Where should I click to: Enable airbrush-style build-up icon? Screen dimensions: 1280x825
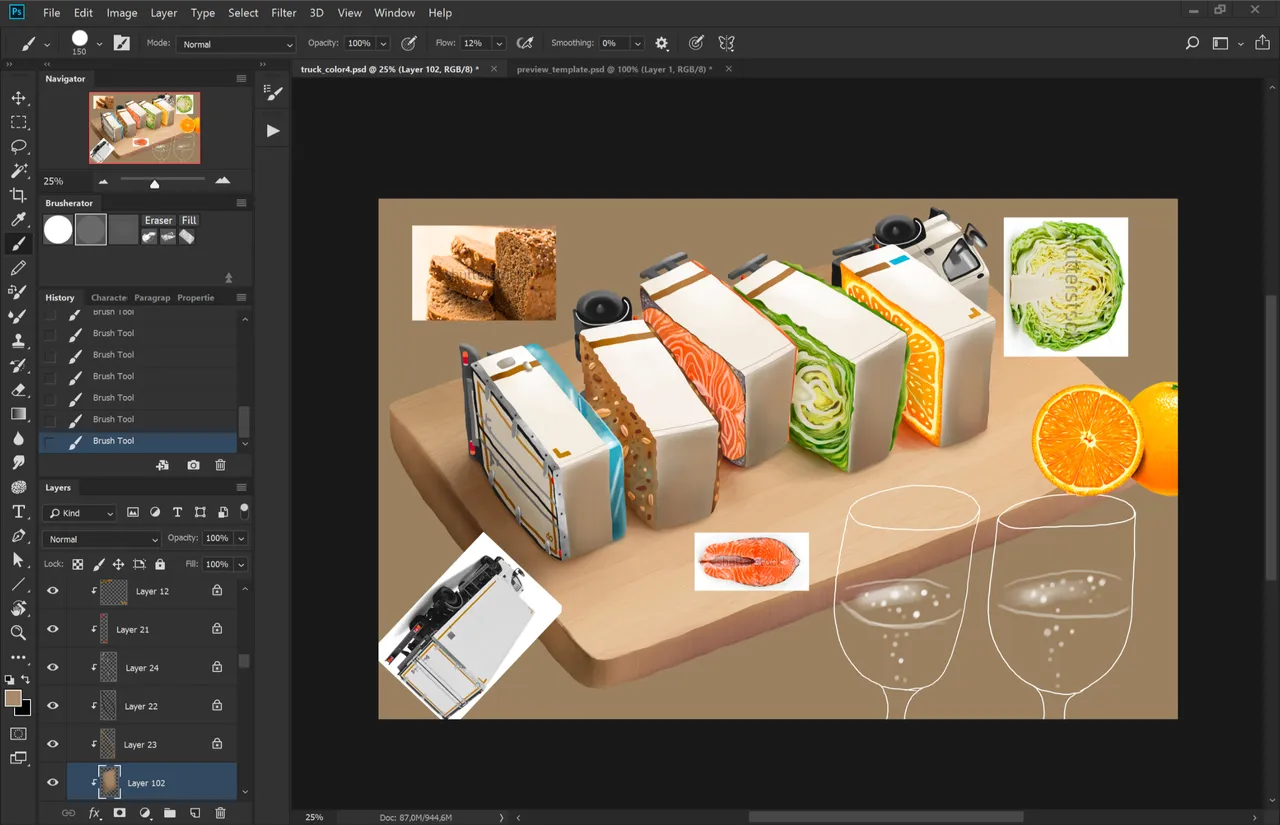524,43
